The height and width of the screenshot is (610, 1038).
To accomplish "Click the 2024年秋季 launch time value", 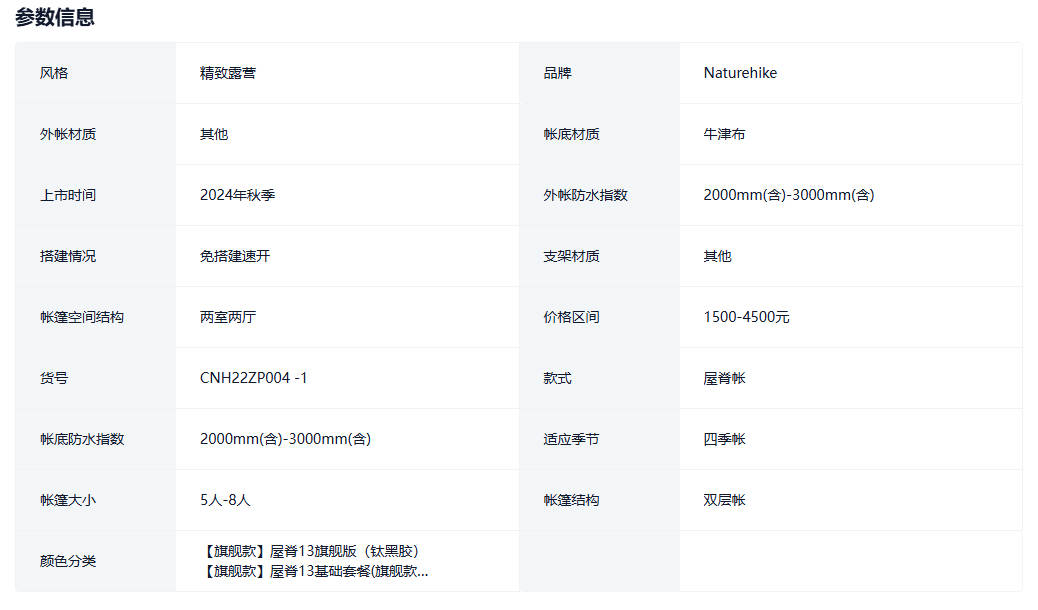I will pos(237,195).
